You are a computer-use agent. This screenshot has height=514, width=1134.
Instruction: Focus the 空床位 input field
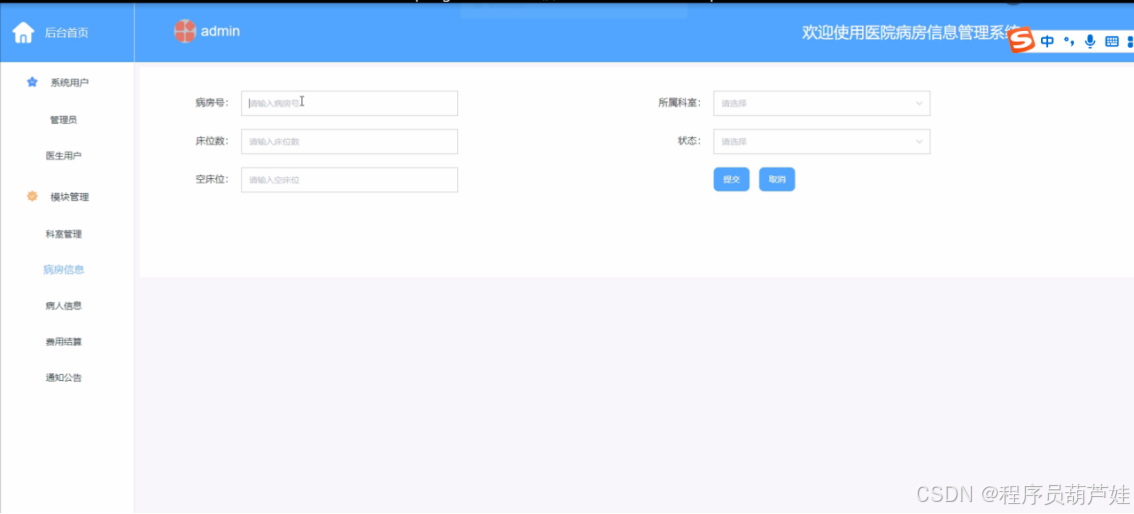coord(349,180)
